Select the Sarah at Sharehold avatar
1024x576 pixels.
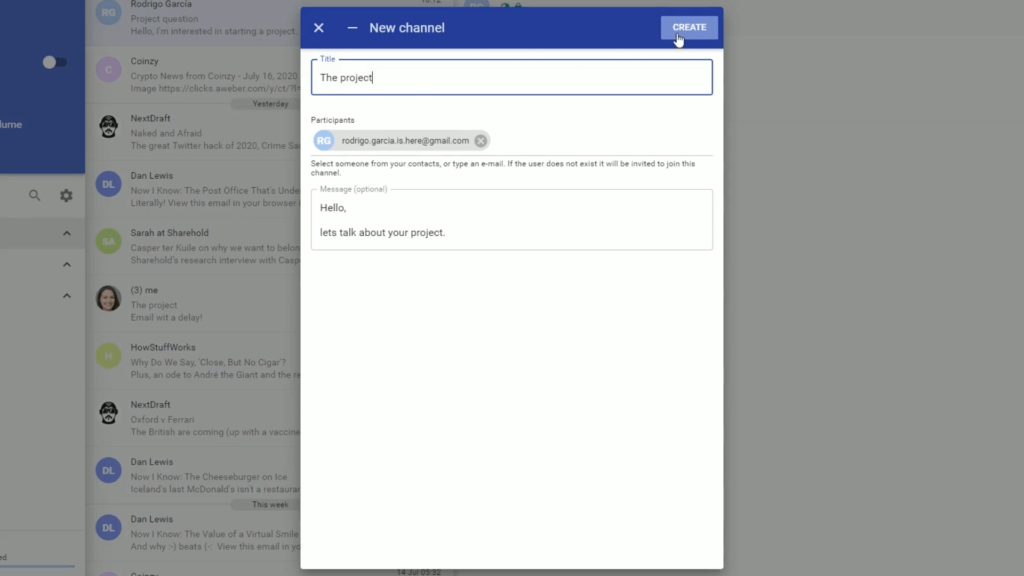(x=108, y=241)
